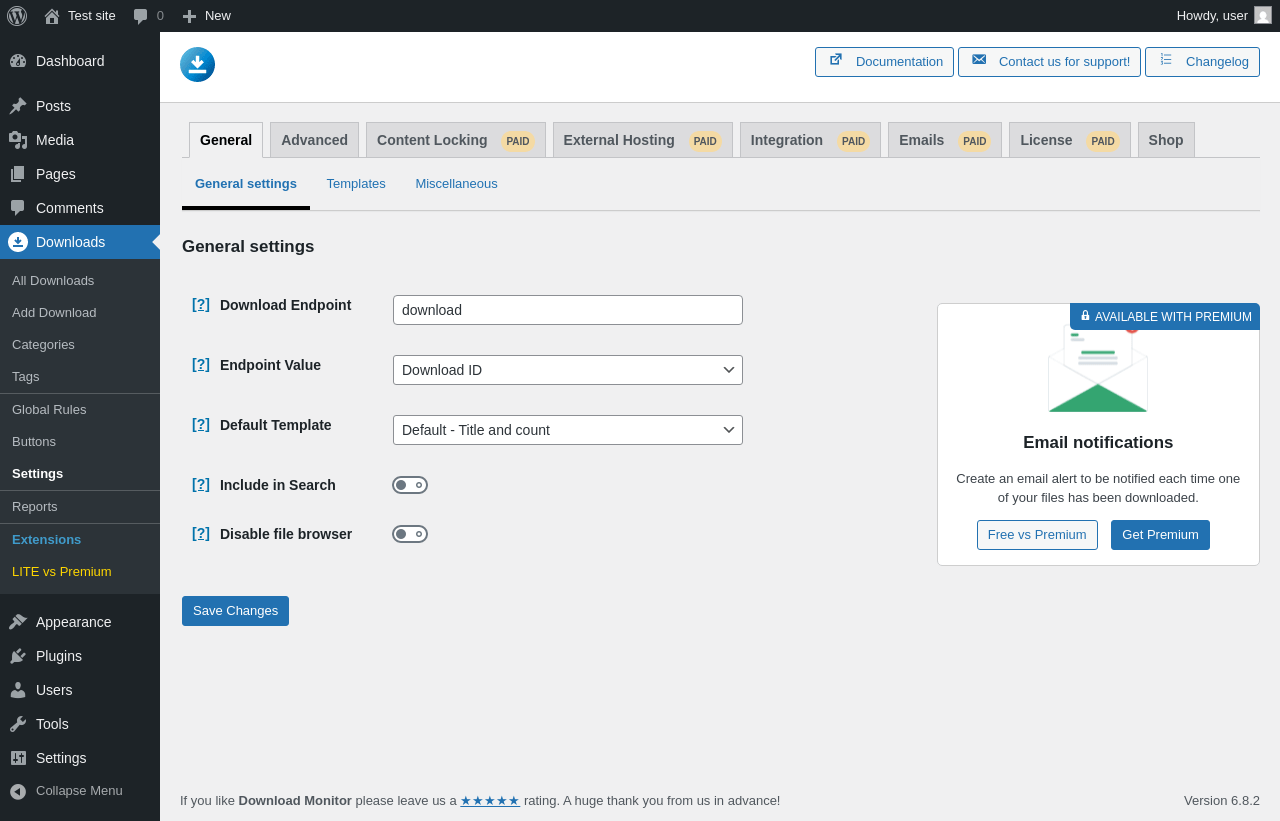Click into the Download Endpoint text field

point(568,310)
